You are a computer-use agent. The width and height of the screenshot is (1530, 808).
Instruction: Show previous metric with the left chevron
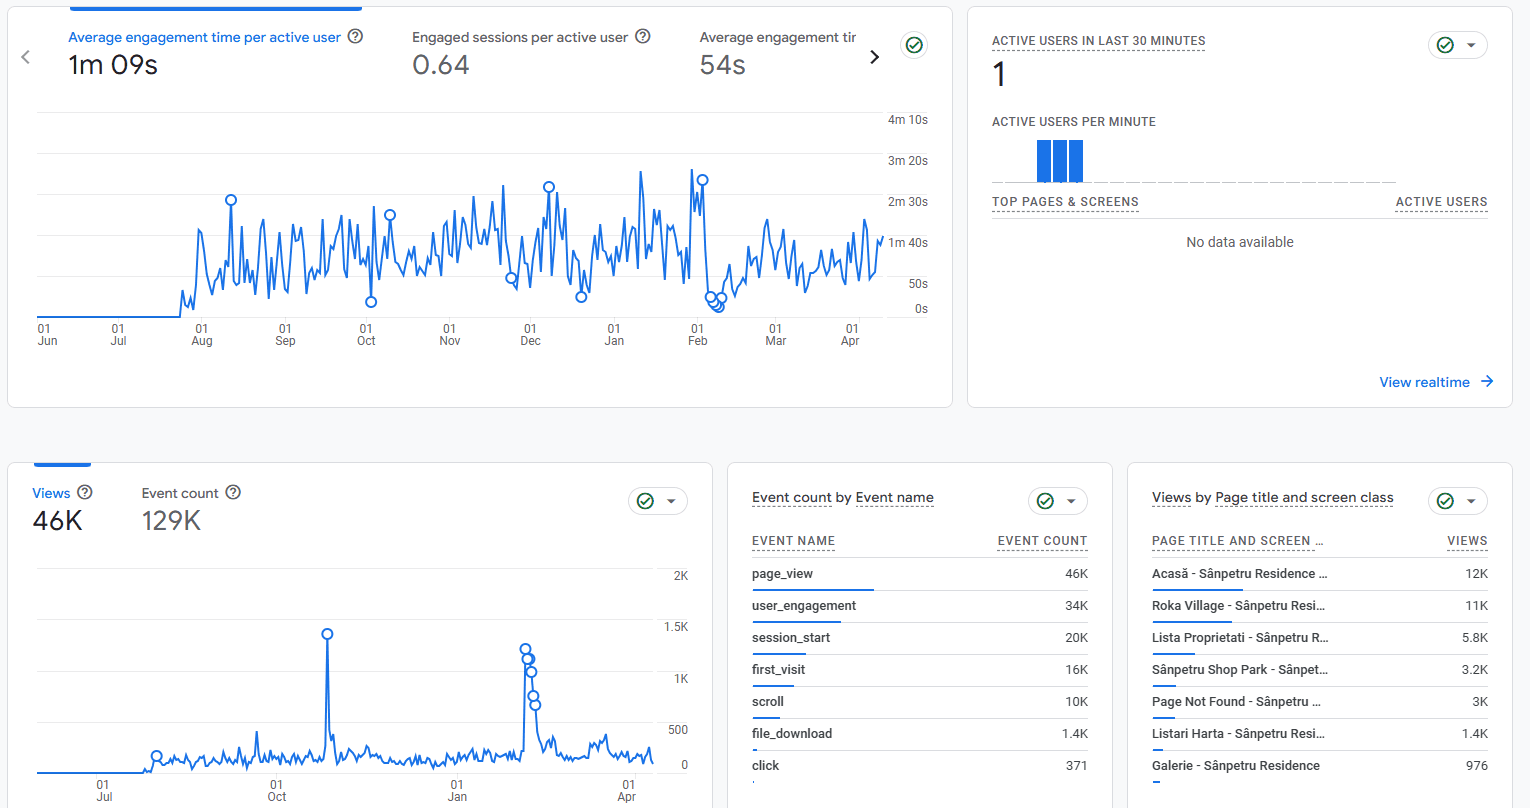point(26,57)
